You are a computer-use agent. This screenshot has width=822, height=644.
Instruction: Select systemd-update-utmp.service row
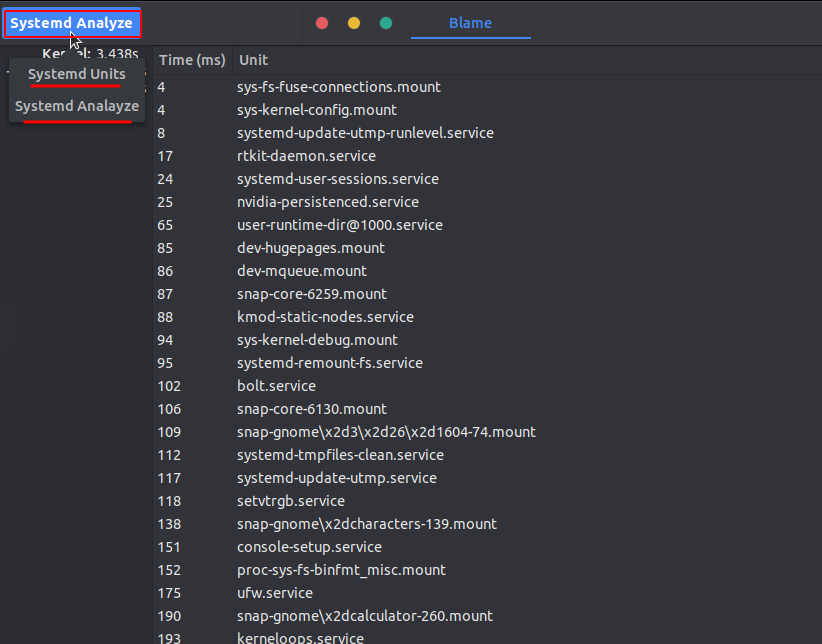click(488, 478)
